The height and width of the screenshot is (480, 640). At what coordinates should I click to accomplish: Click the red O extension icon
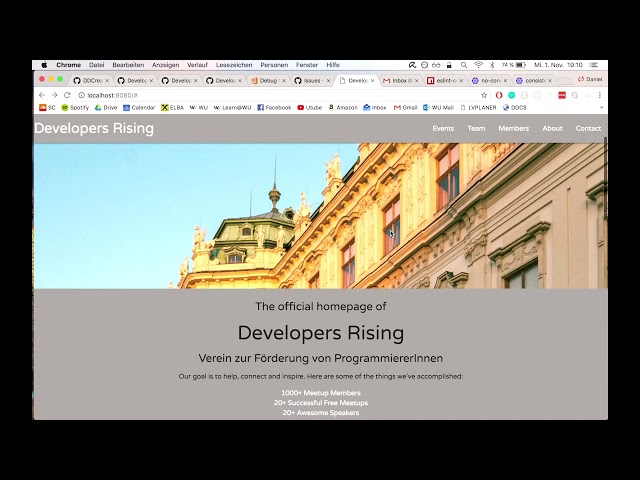(x=499, y=95)
